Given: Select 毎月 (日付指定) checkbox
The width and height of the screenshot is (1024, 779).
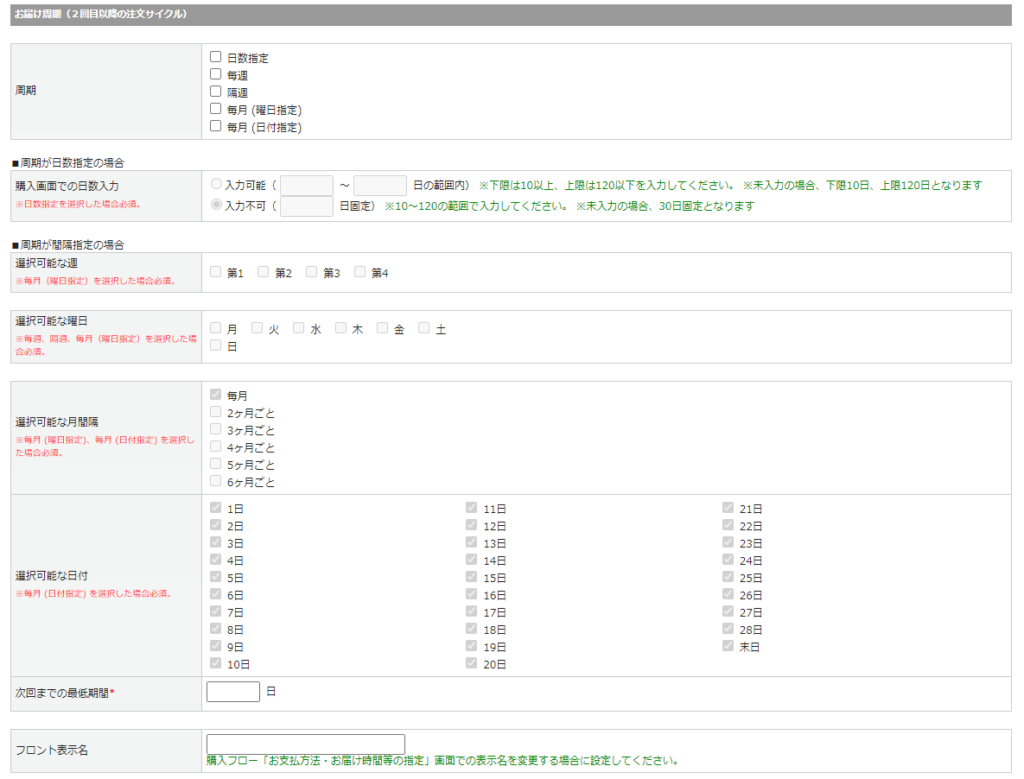Looking at the screenshot, I should [x=216, y=126].
